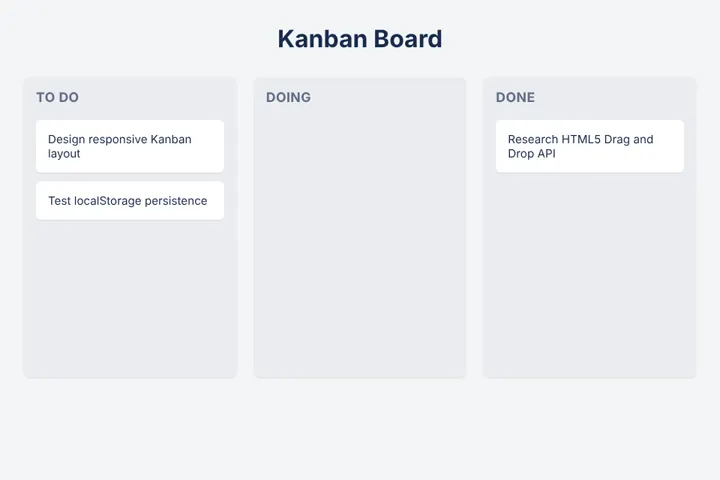720x480 pixels.
Task: Click empty space below cards in TO DO column
Action: click(130, 299)
